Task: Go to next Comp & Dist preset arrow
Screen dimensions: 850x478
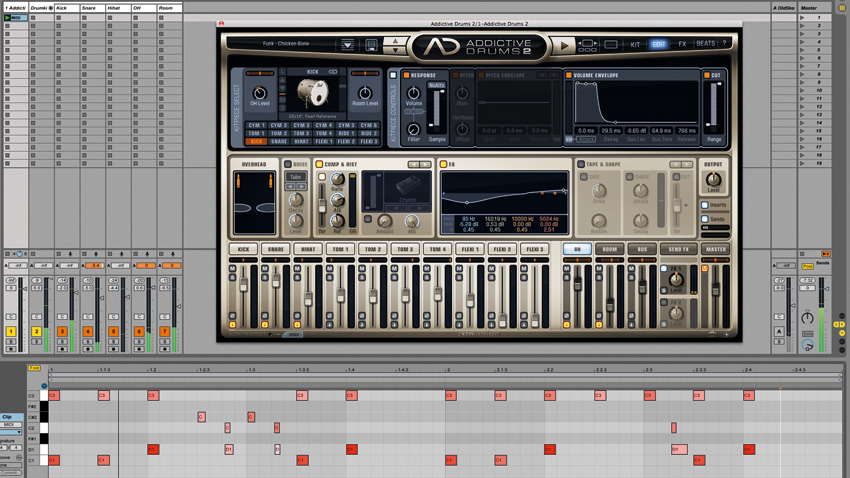Action: (x=426, y=164)
